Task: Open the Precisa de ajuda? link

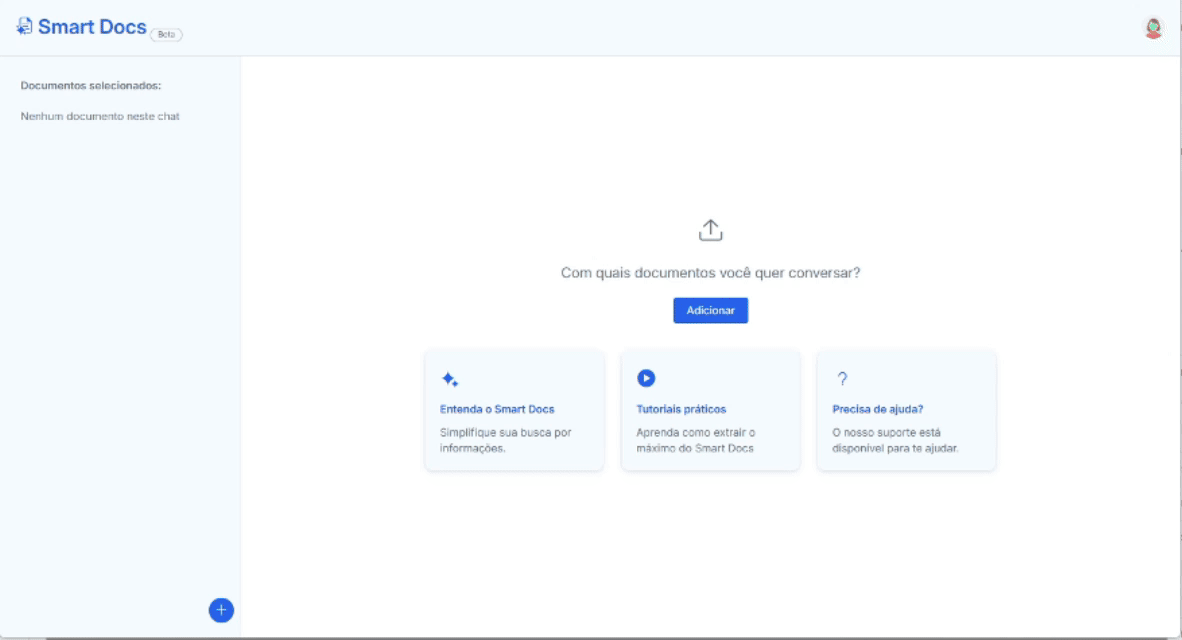Action: point(877,409)
